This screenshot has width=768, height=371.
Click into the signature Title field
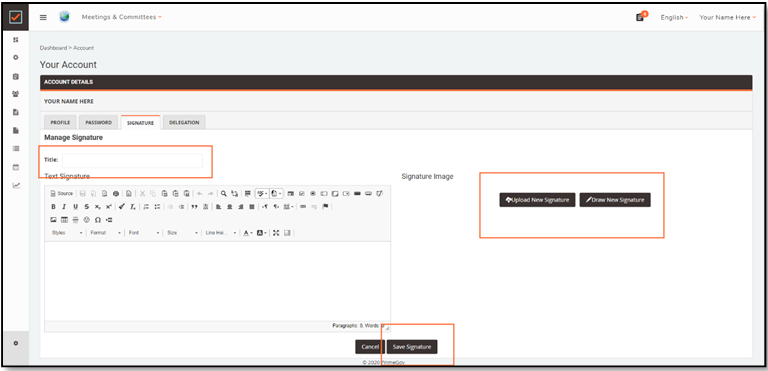pos(132,160)
